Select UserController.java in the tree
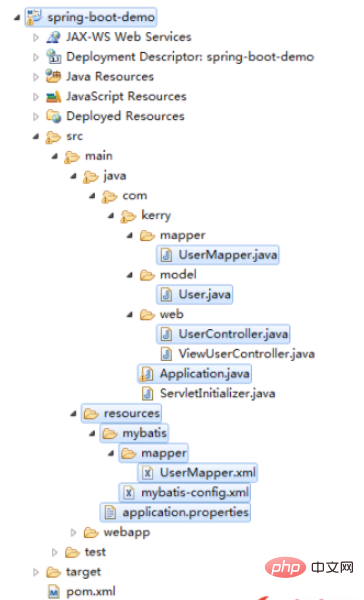This screenshot has height=600, width=364. (x=223, y=334)
